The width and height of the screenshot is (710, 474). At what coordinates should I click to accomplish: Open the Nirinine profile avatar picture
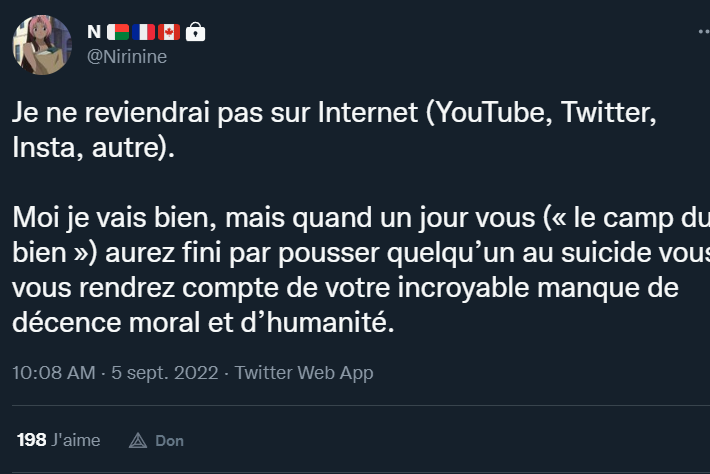coord(41,45)
